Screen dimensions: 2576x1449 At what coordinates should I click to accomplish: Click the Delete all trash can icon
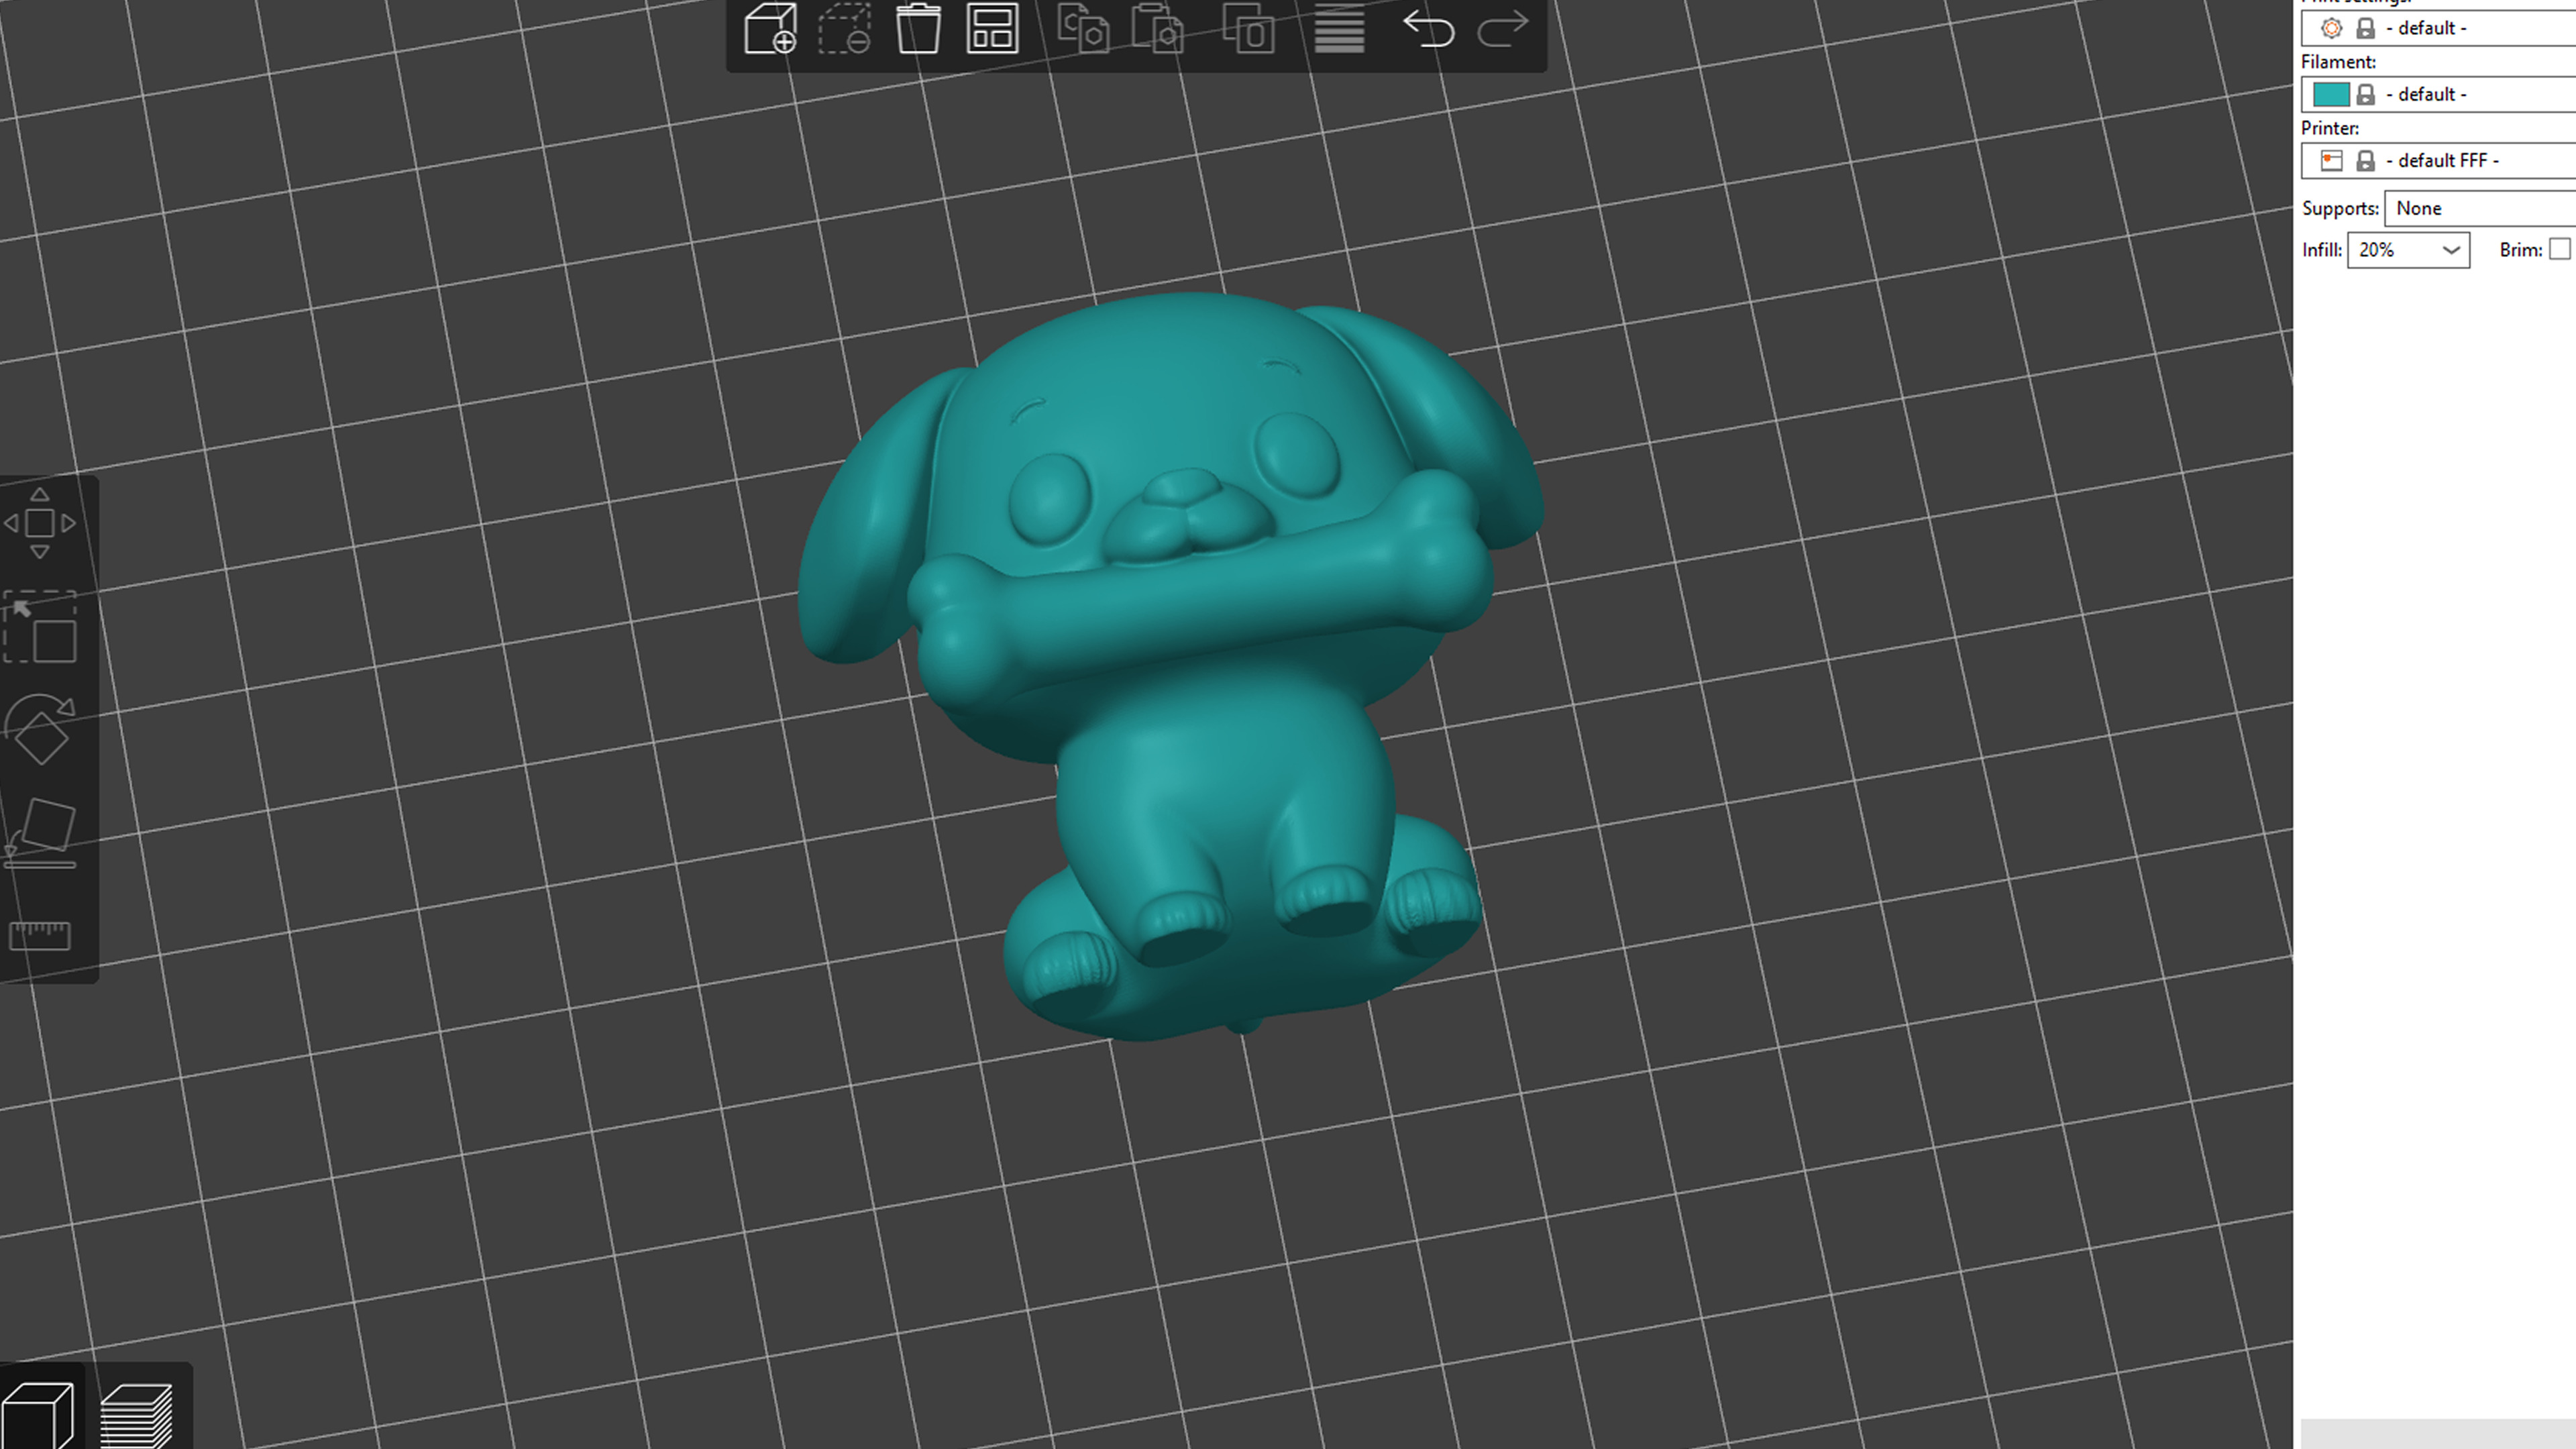[x=918, y=28]
